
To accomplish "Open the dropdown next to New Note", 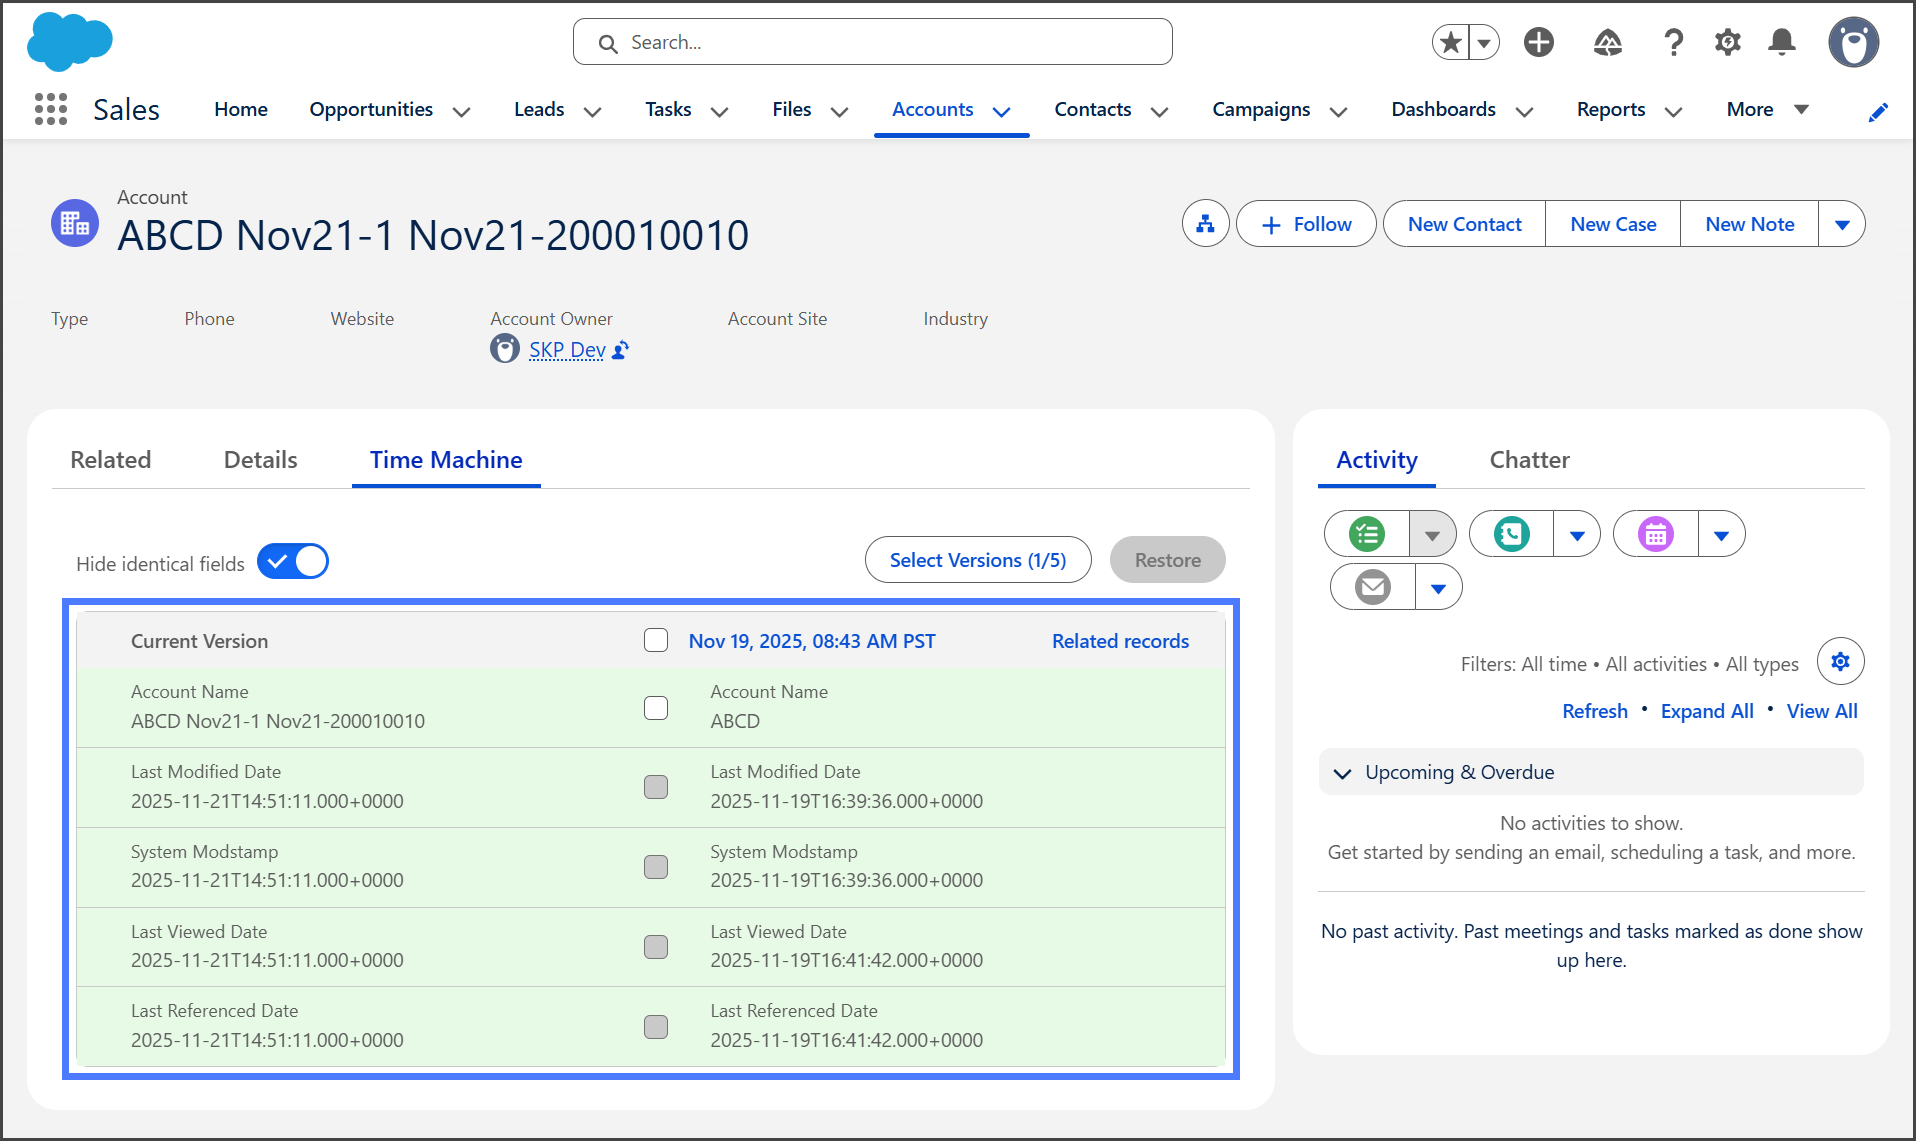I will (1841, 224).
